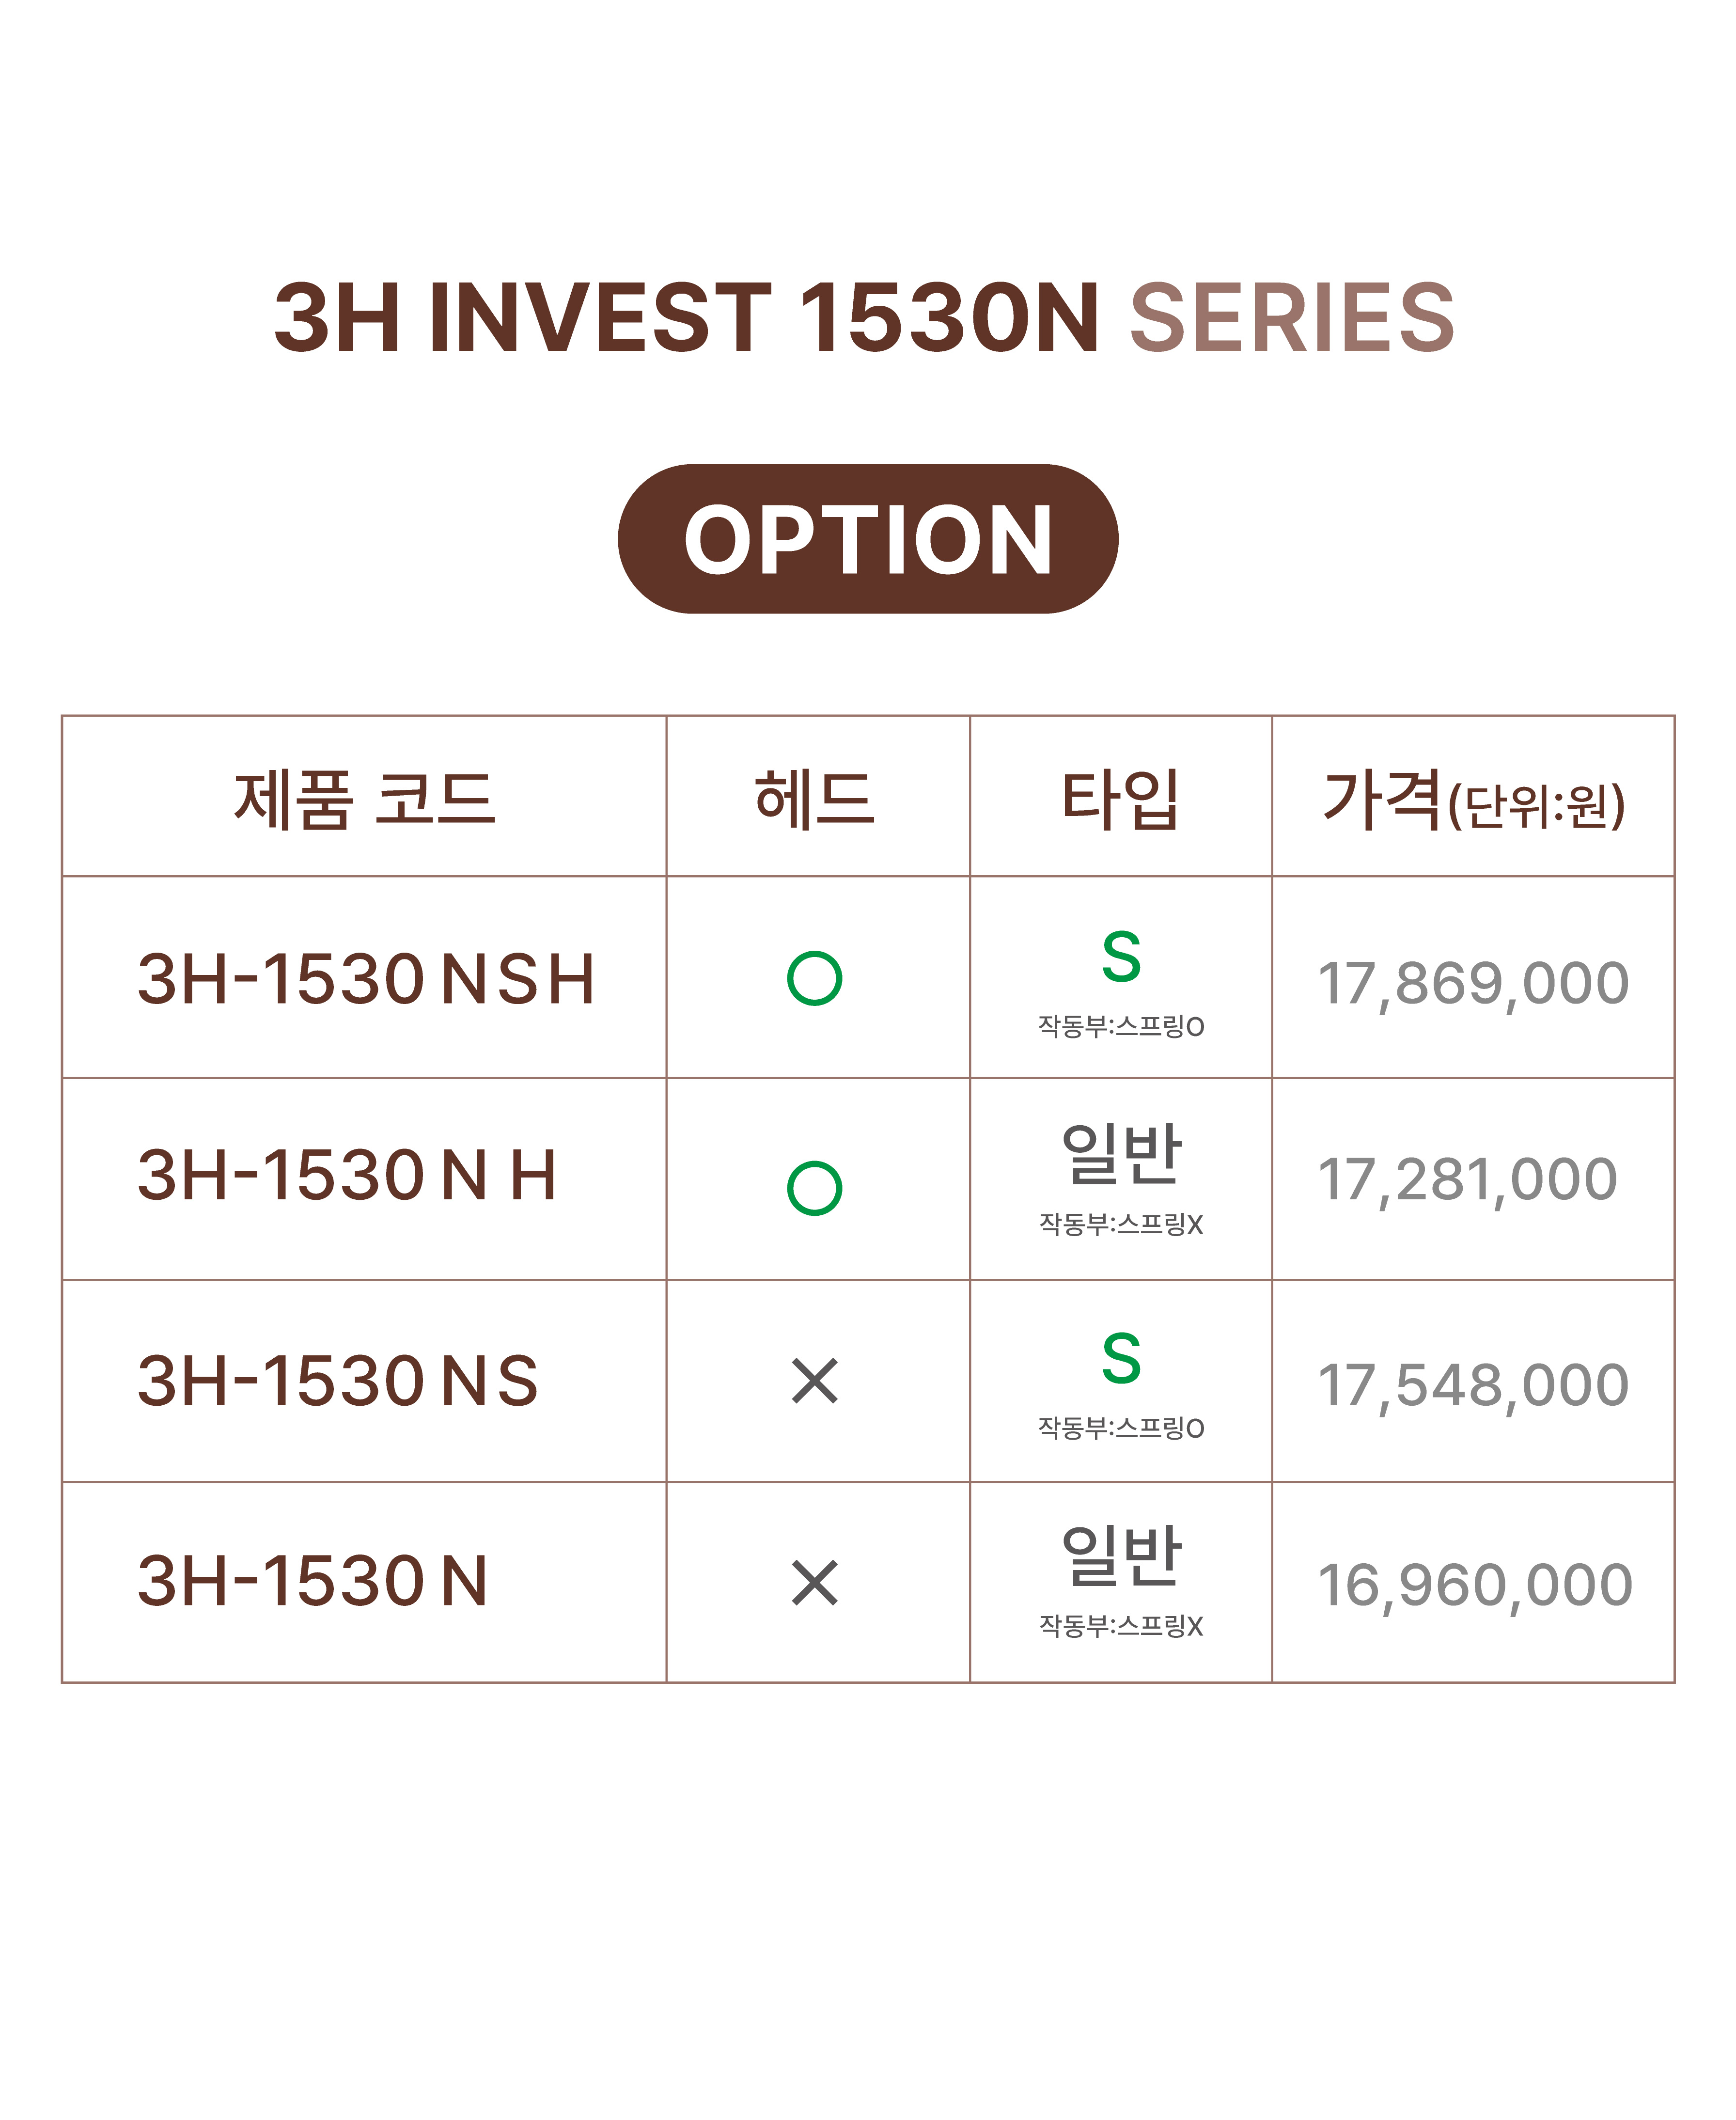
Task: Click the price 17,548,000
Action: 1472,1385
